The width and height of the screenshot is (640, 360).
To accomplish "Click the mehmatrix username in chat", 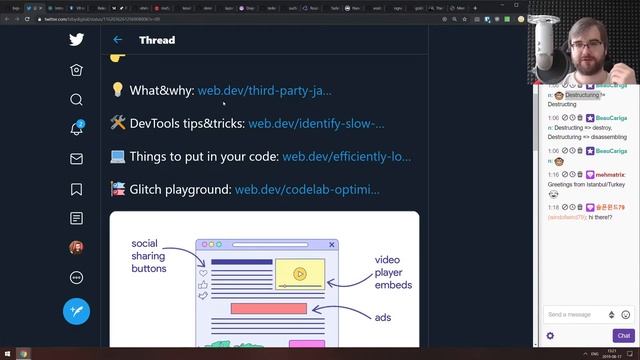I will click(x=610, y=175).
